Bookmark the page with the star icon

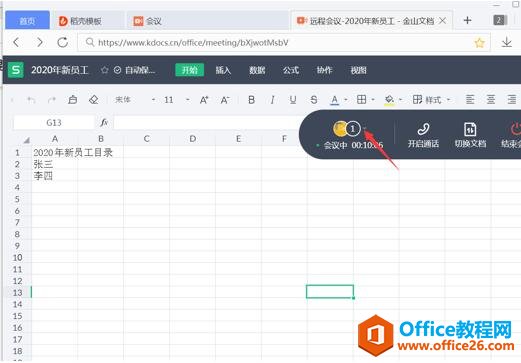point(479,43)
